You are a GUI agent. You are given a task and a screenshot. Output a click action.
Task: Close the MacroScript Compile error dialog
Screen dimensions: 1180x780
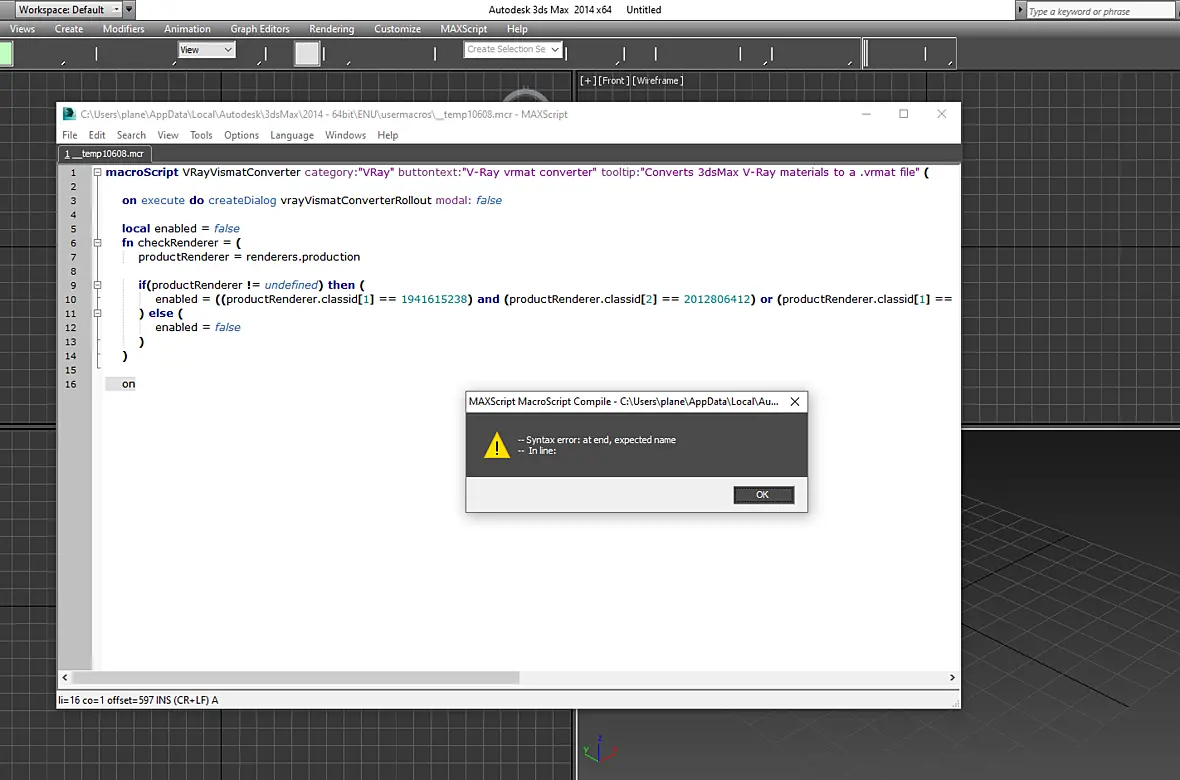coord(795,402)
